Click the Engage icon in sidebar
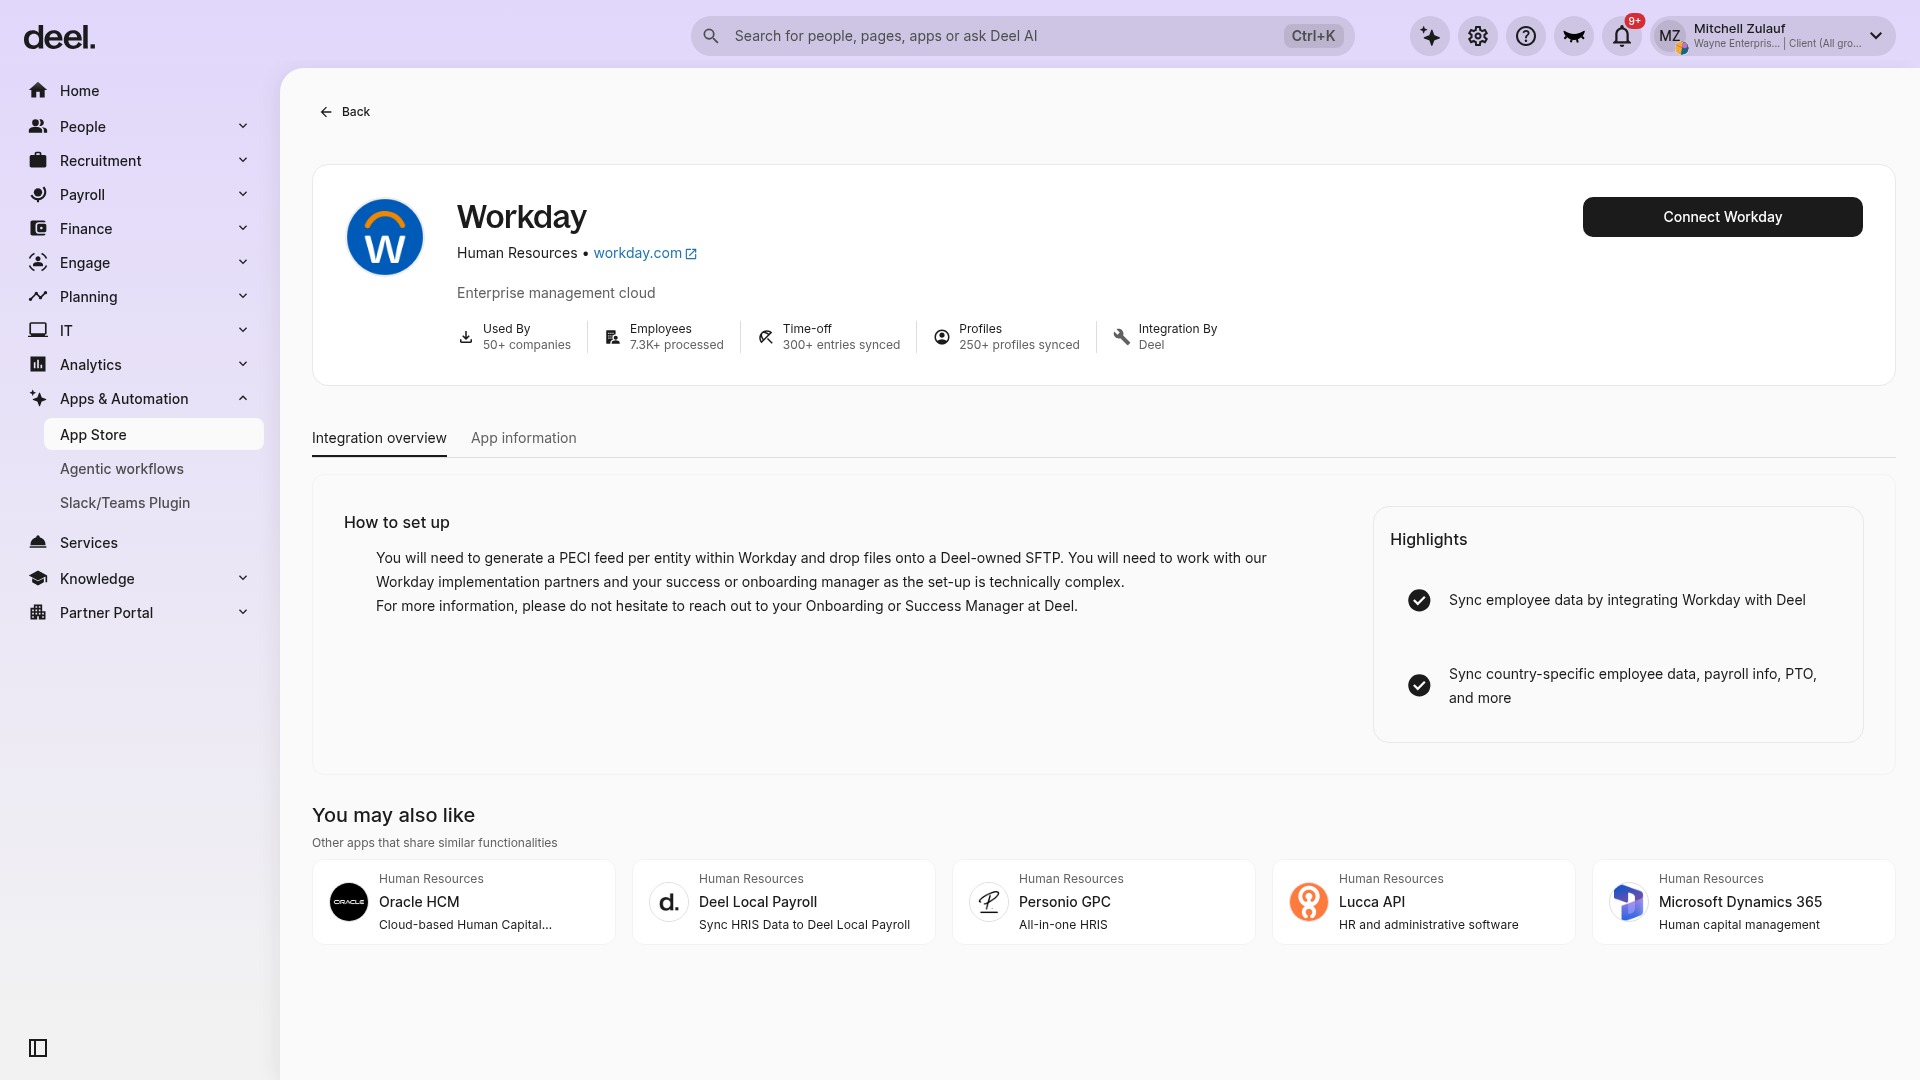 click(38, 263)
